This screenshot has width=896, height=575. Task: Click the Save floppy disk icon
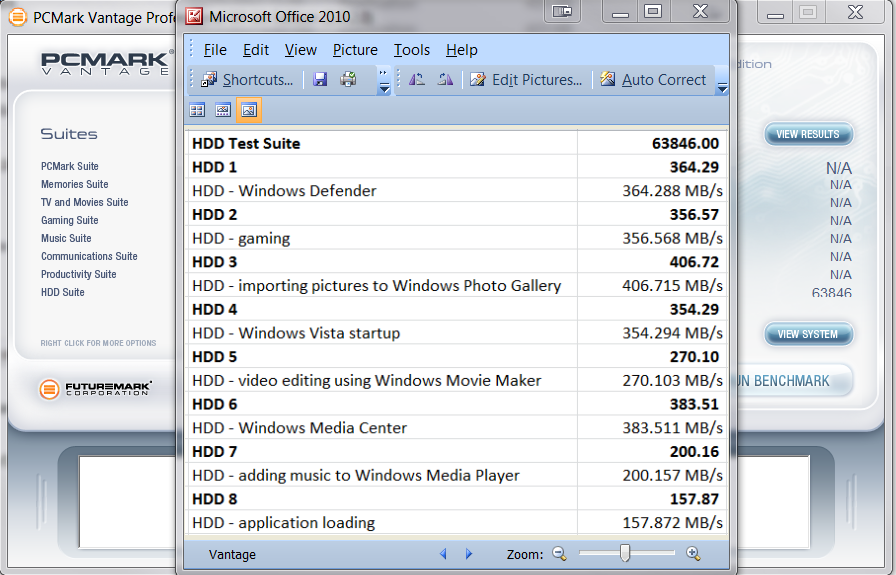320,80
